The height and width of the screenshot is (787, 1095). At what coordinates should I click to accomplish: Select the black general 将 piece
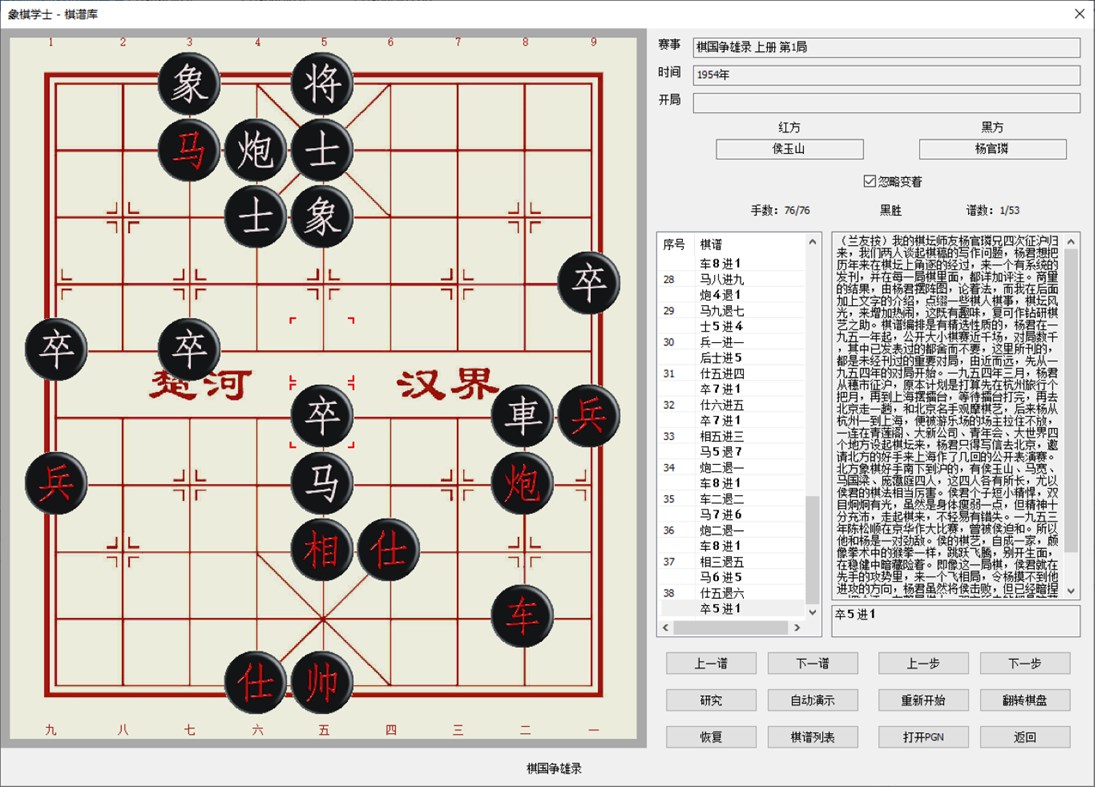tap(322, 81)
